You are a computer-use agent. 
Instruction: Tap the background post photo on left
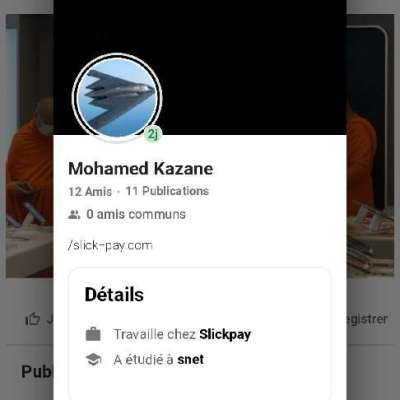(29, 147)
